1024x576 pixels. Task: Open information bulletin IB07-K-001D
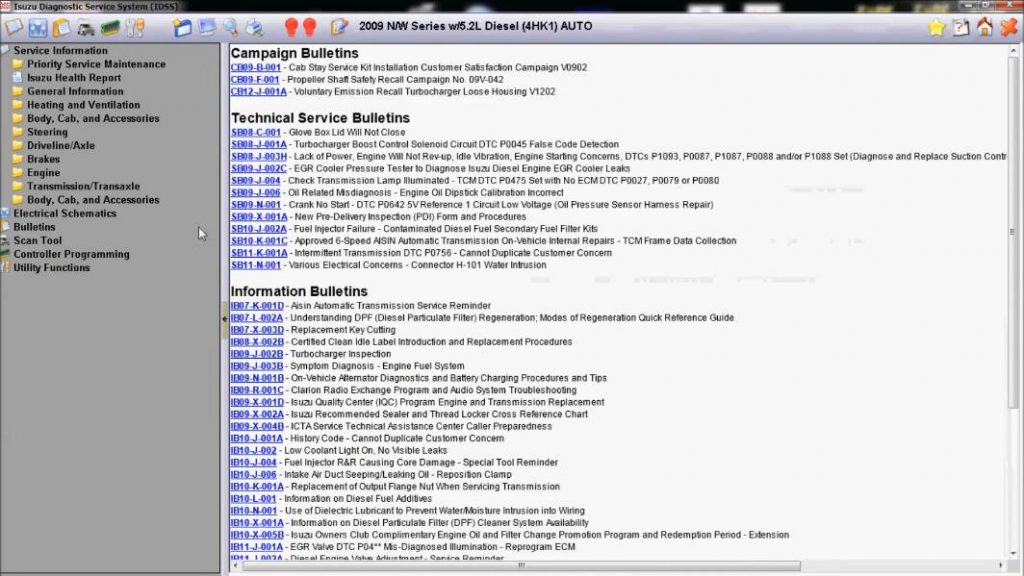click(x=257, y=306)
